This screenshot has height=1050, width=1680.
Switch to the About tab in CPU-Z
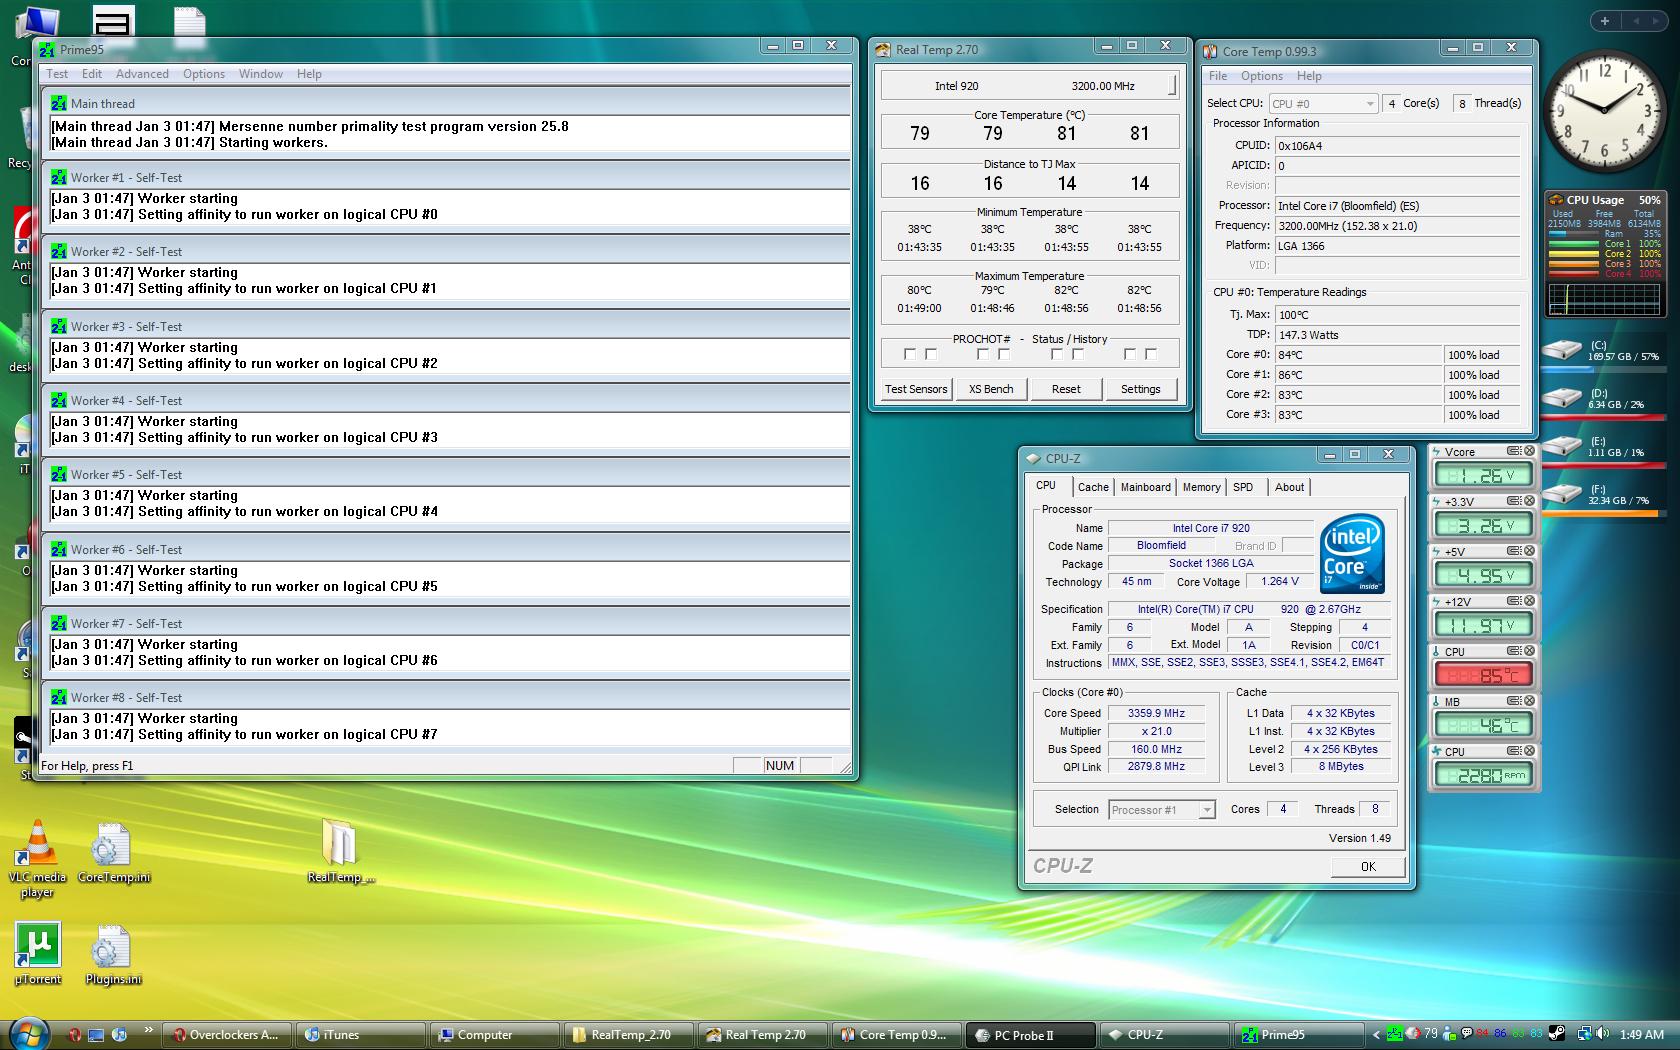click(x=1289, y=487)
